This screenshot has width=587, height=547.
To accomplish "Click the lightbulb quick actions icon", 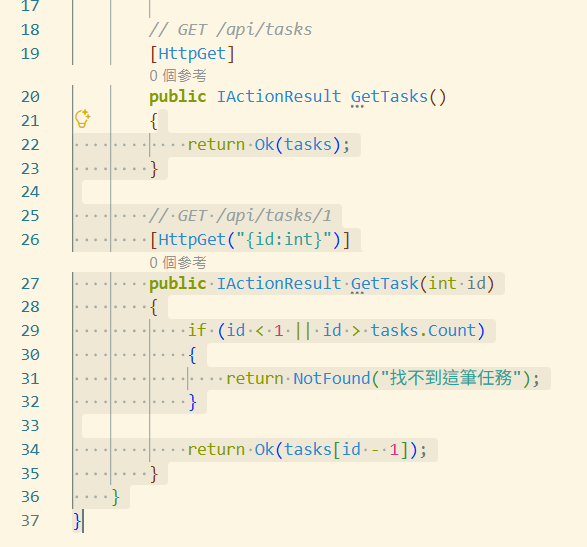I will point(82,119).
